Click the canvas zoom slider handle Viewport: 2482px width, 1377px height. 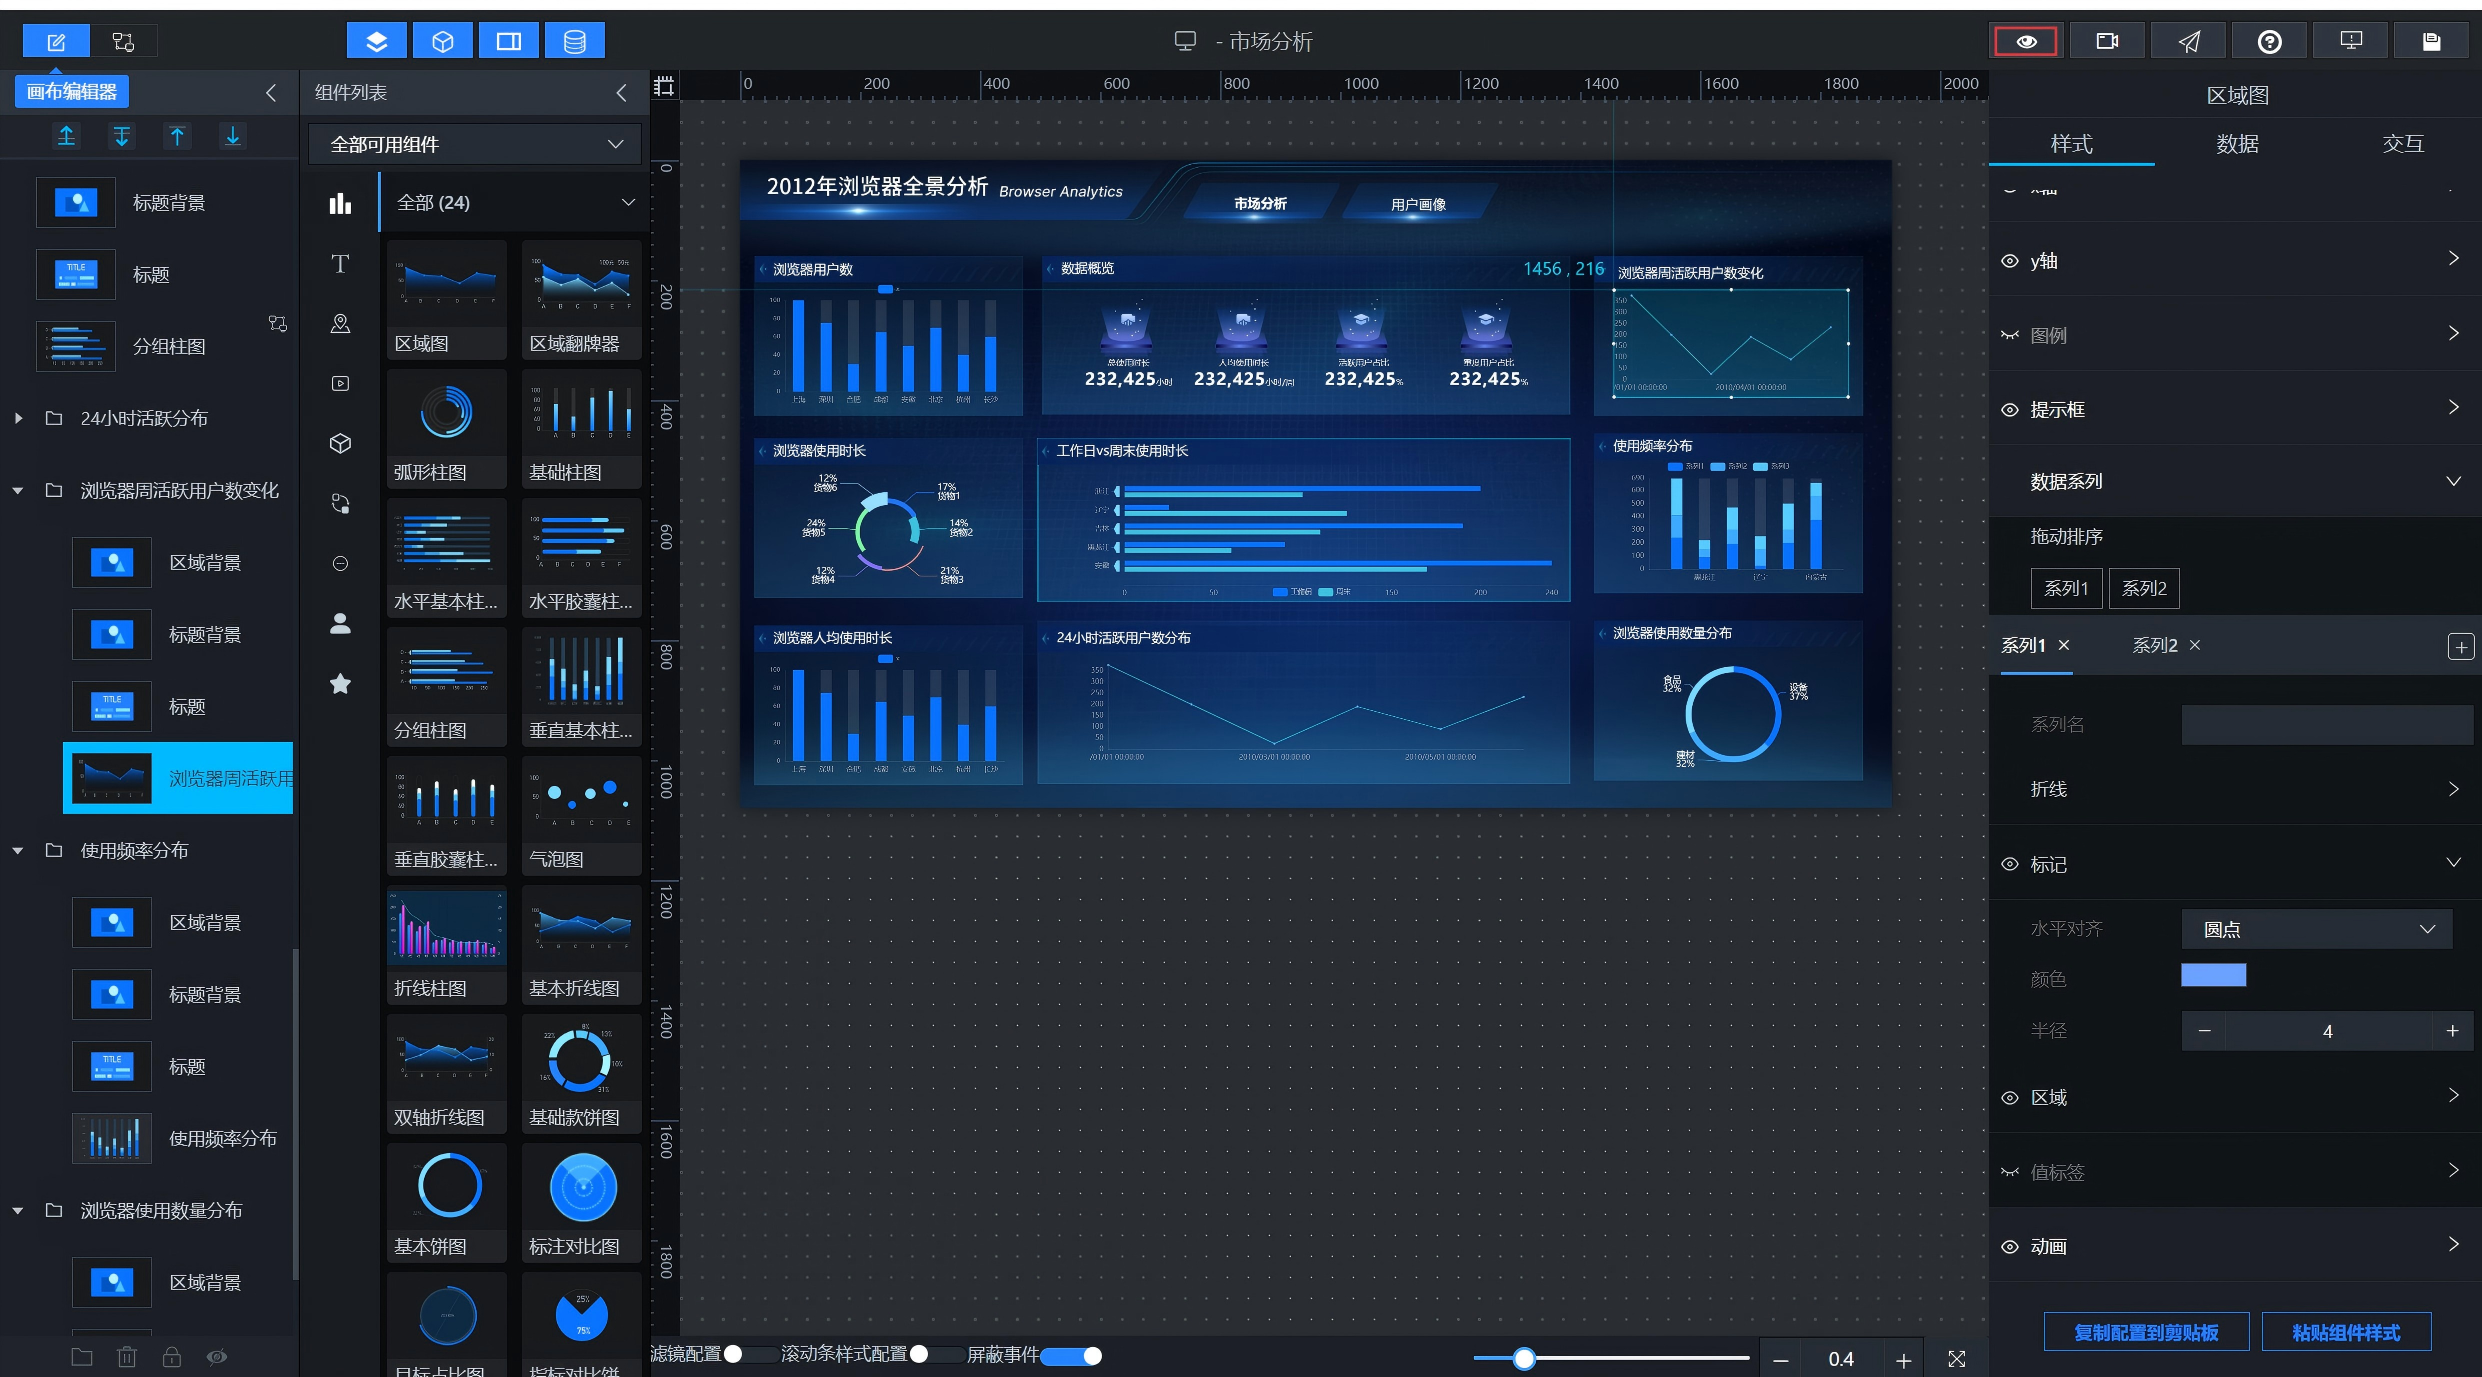click(1524, 1358)
